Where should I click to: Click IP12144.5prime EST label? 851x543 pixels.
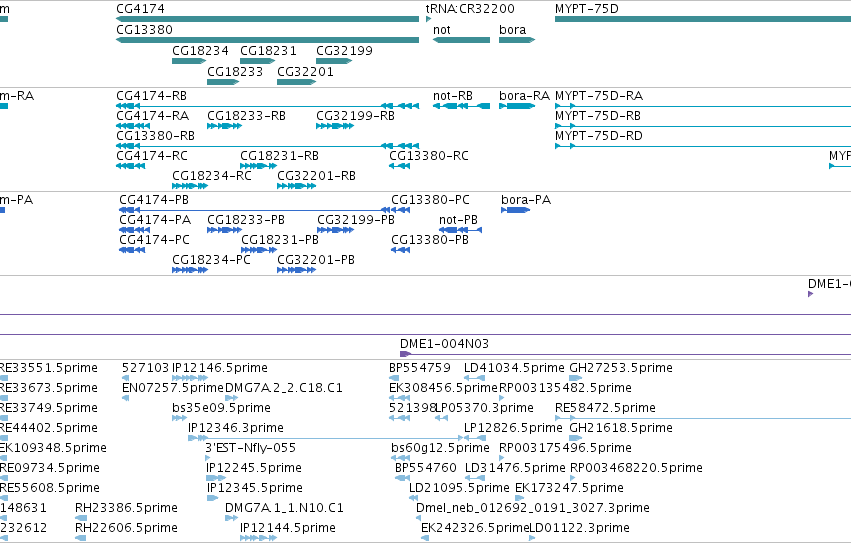(288, 528)
